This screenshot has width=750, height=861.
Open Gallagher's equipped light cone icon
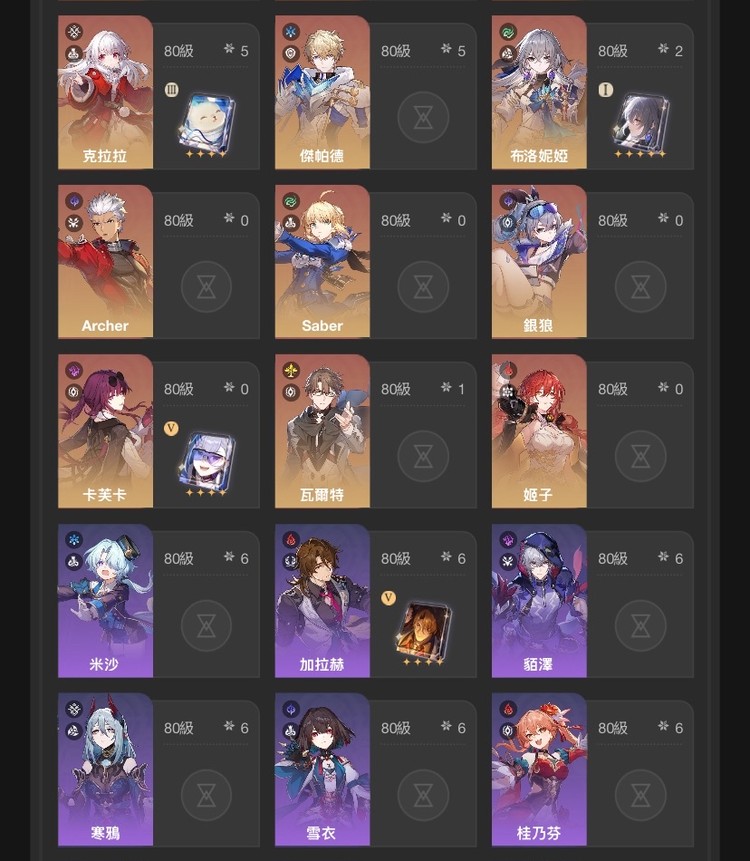click(423, 629)
